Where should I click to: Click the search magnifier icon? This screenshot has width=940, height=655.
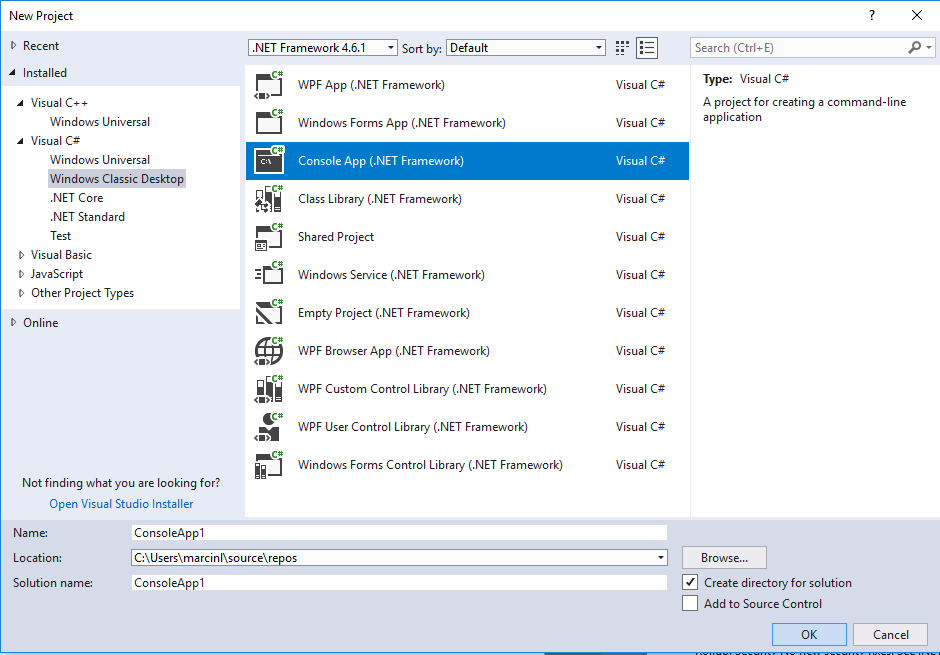(x=914, y=47)
